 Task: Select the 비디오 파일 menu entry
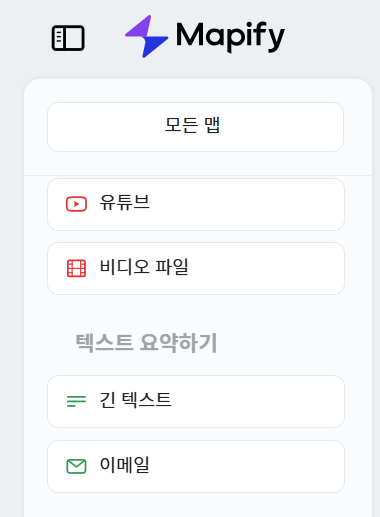196,269
